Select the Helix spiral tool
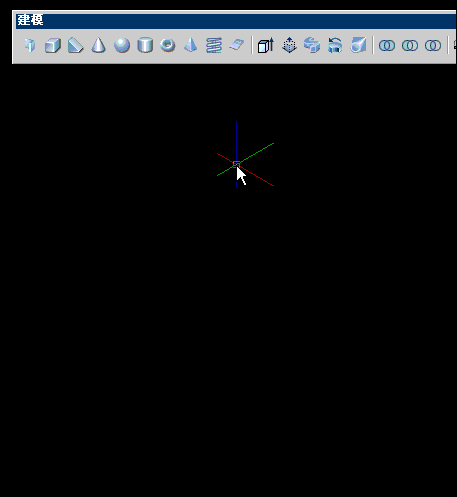Image resolution: width=457 pixels, height=497 pixels. point(214,45)
